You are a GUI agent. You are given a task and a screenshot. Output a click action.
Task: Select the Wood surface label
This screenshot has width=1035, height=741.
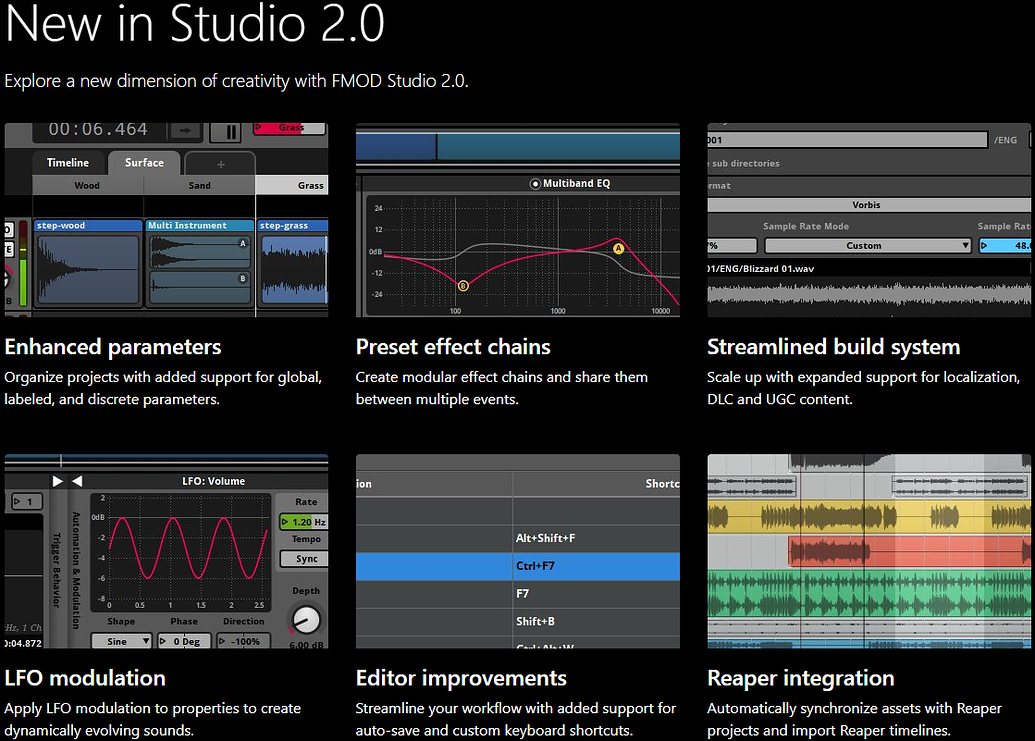click(x=87, y=185)
